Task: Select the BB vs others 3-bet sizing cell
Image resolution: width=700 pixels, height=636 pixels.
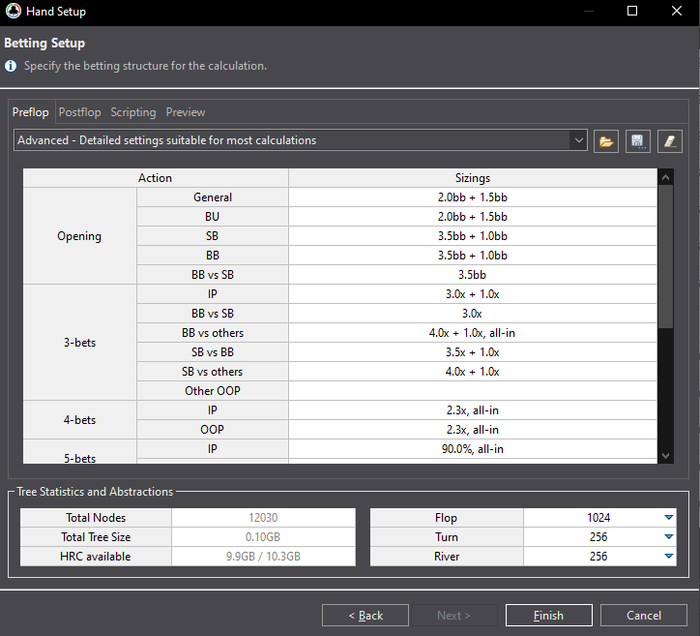Action: tap(472, 333)
